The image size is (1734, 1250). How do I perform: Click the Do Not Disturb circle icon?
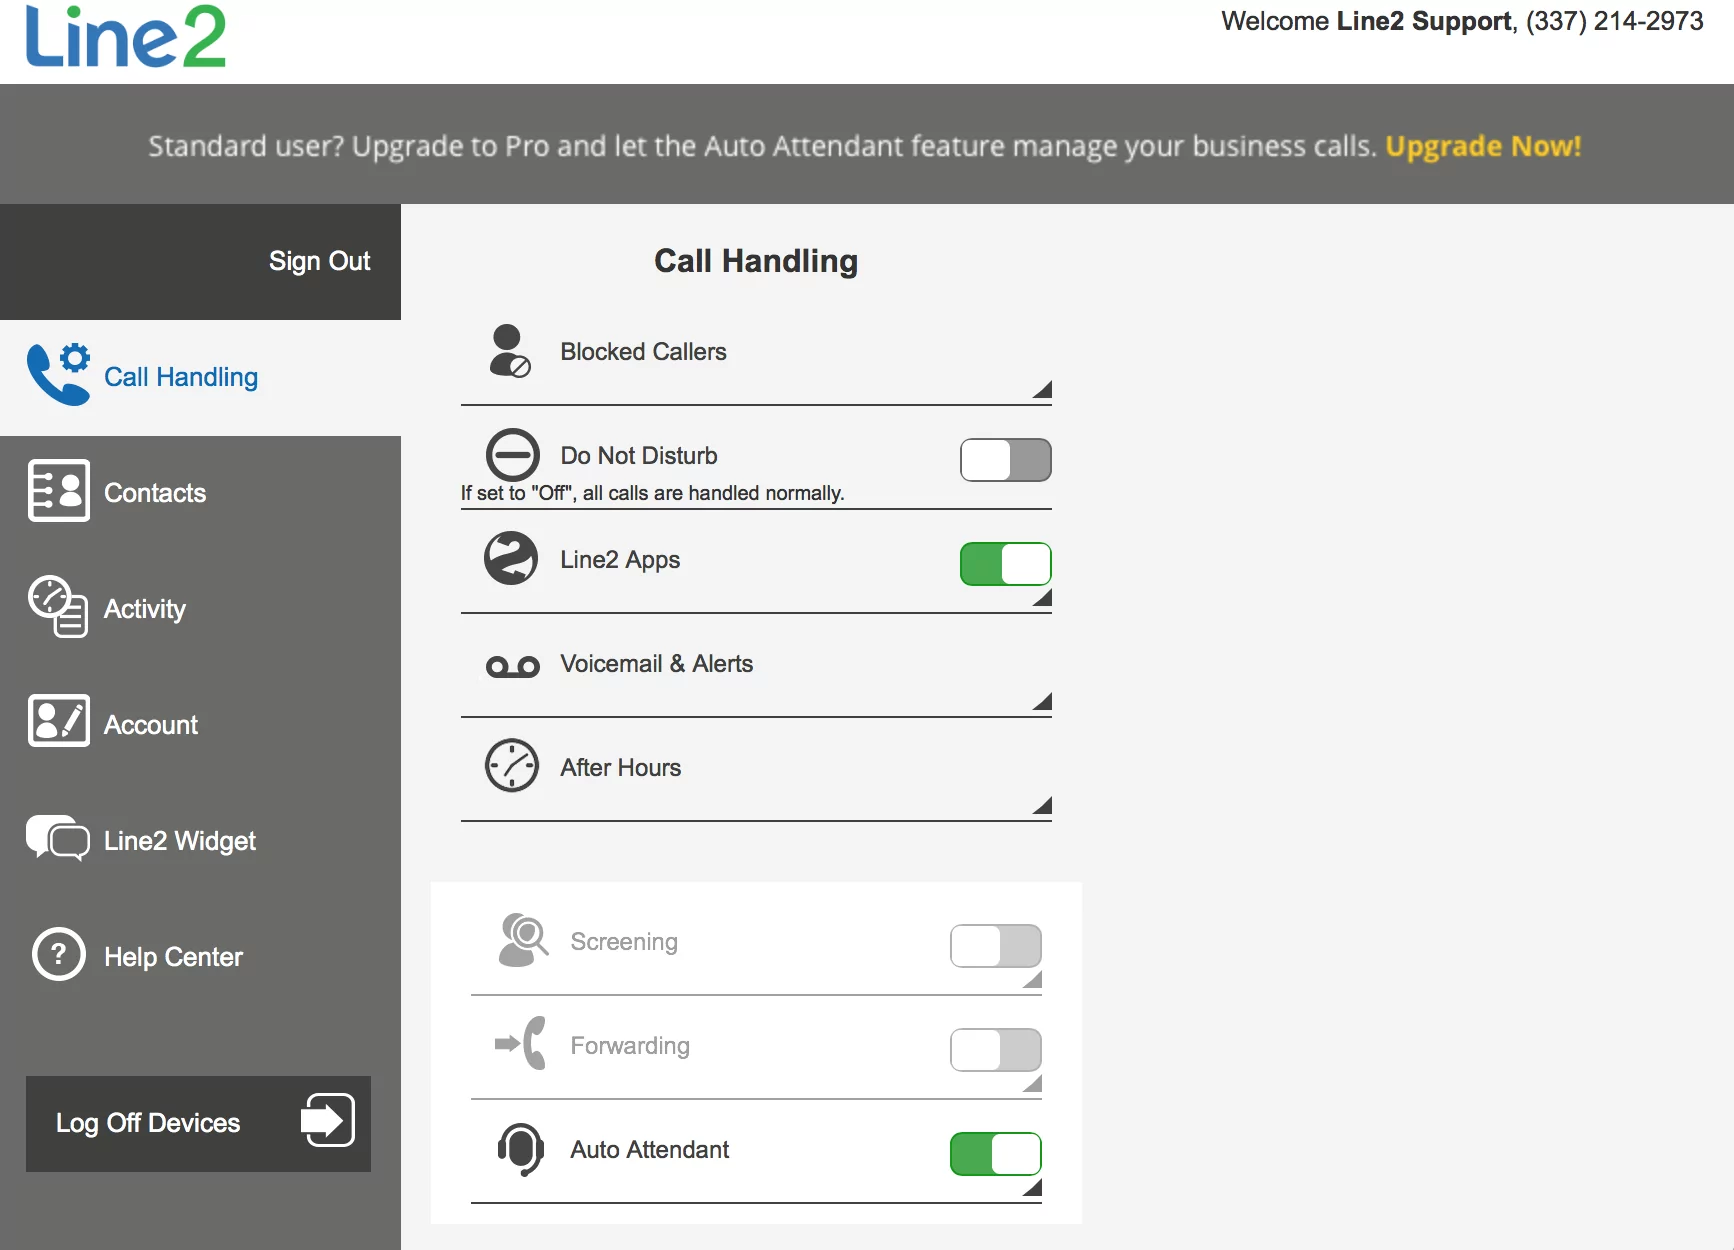point(512,455)
